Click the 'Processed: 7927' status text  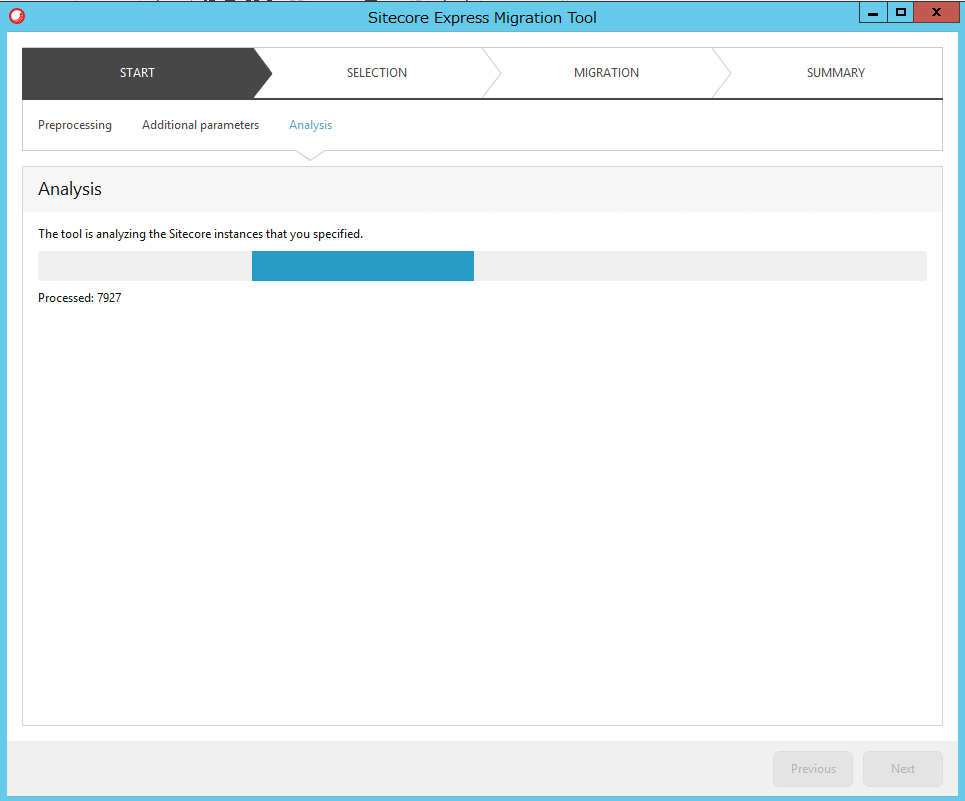coord(80,298)
